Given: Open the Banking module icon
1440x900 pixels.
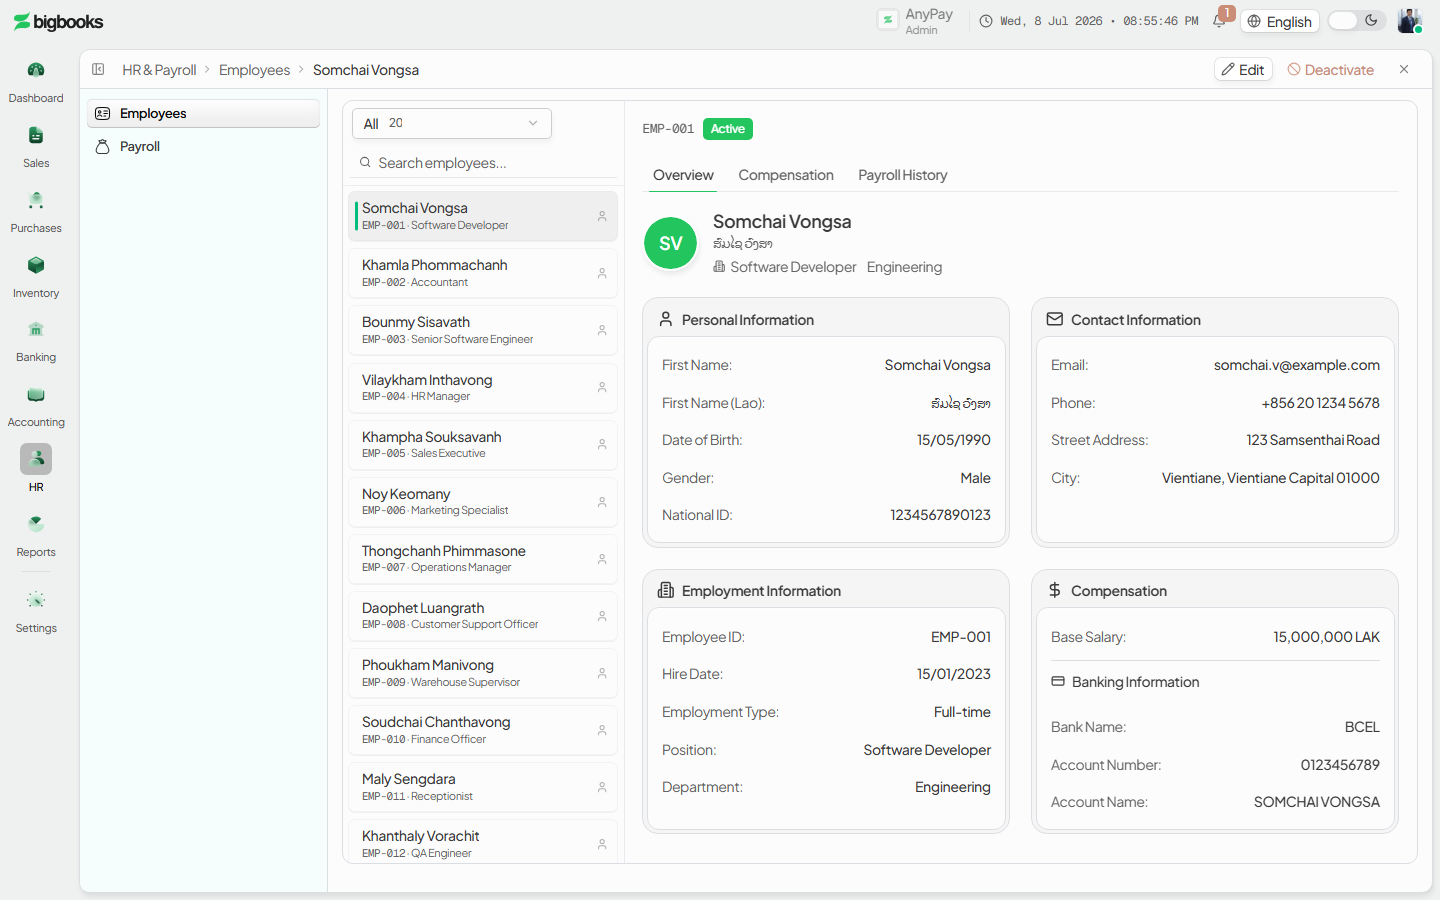Looking at the screenshot, I should point(36,329).
